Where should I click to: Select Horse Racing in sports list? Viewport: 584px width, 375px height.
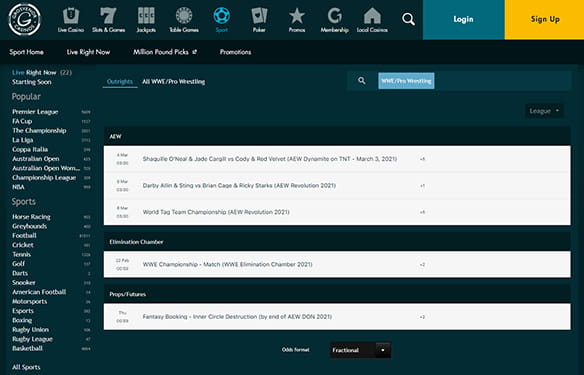(x=31, y=217)
